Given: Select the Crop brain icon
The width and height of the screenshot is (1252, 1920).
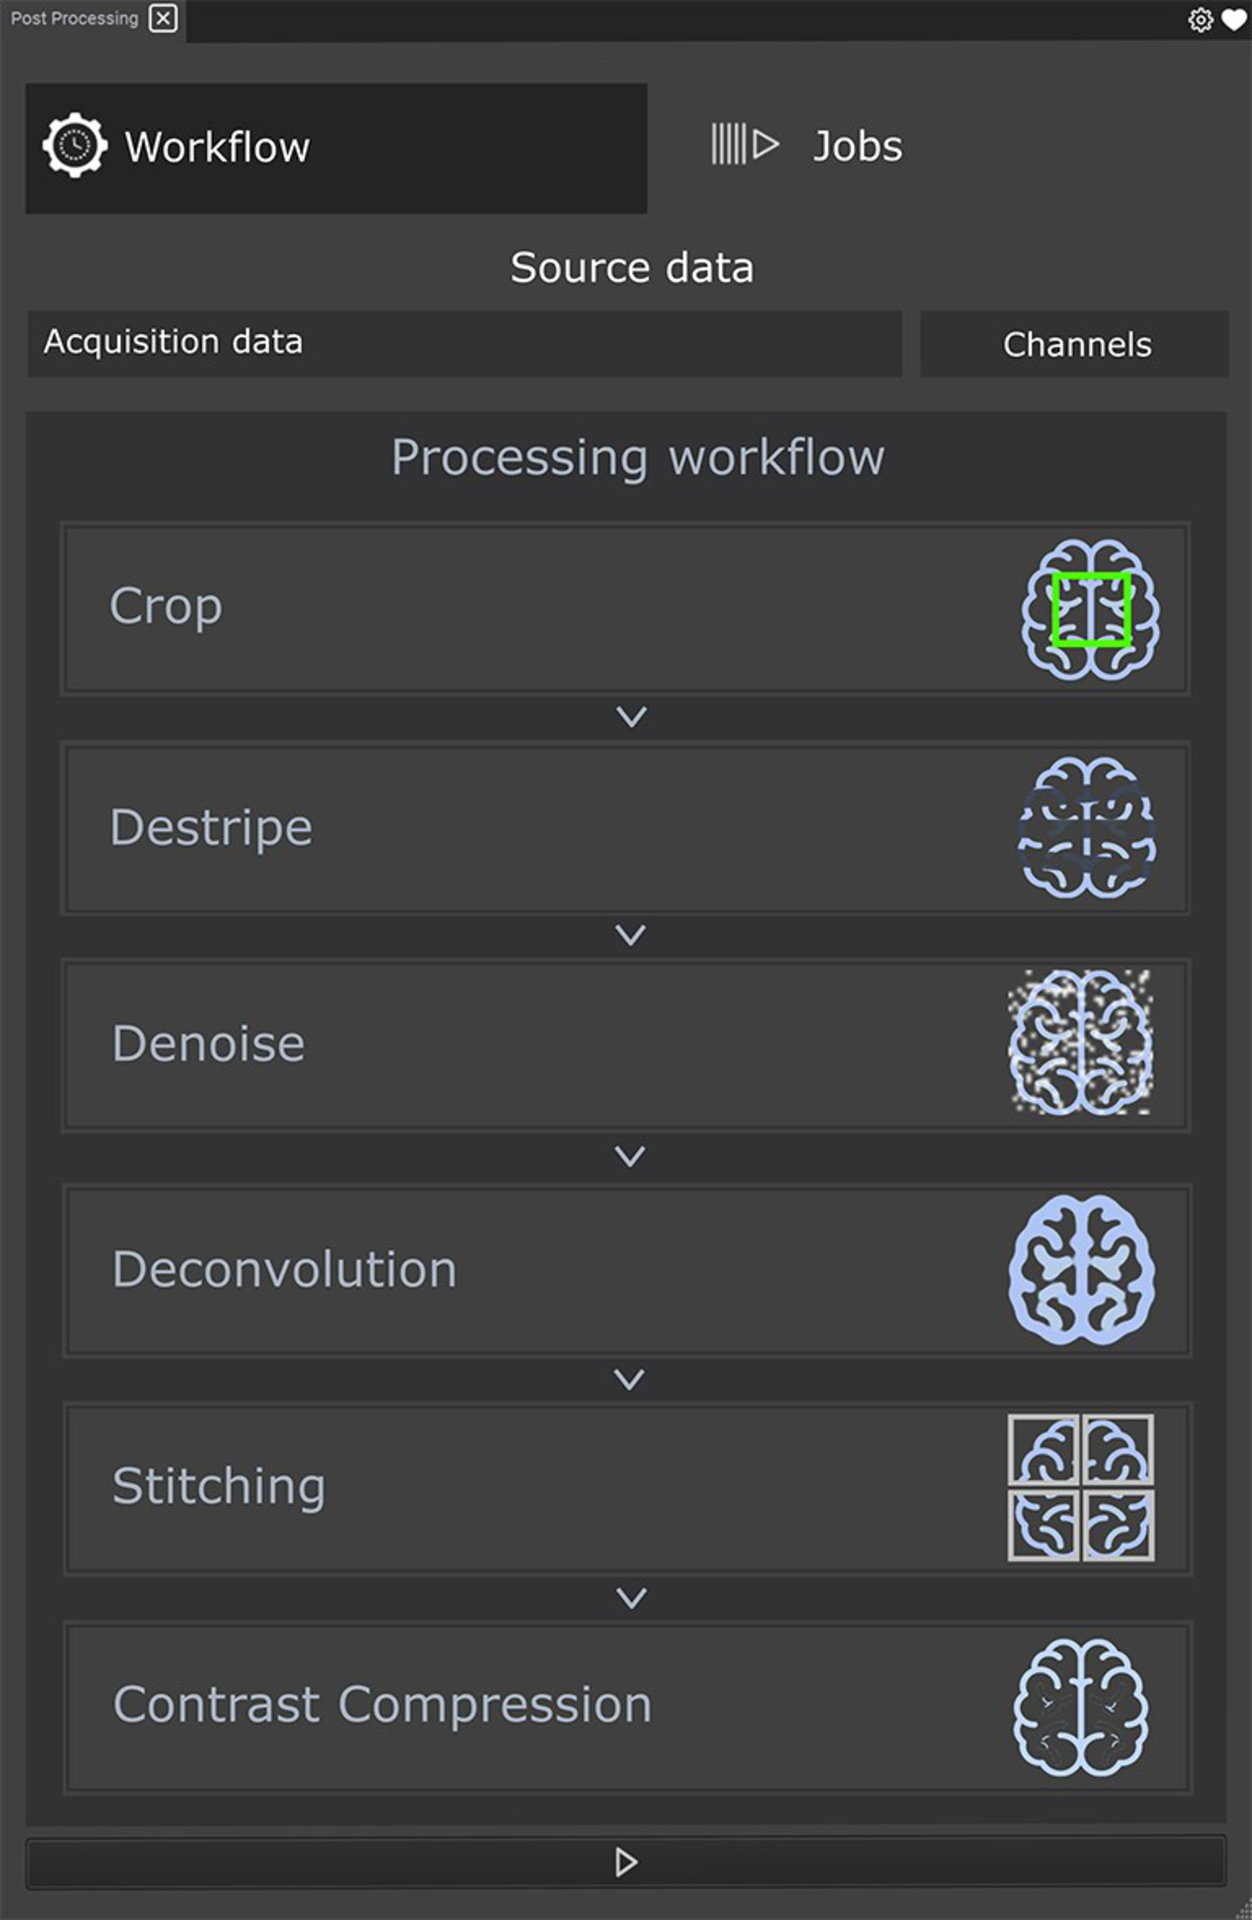Looking at the screenshot, I should (1090, 608).
